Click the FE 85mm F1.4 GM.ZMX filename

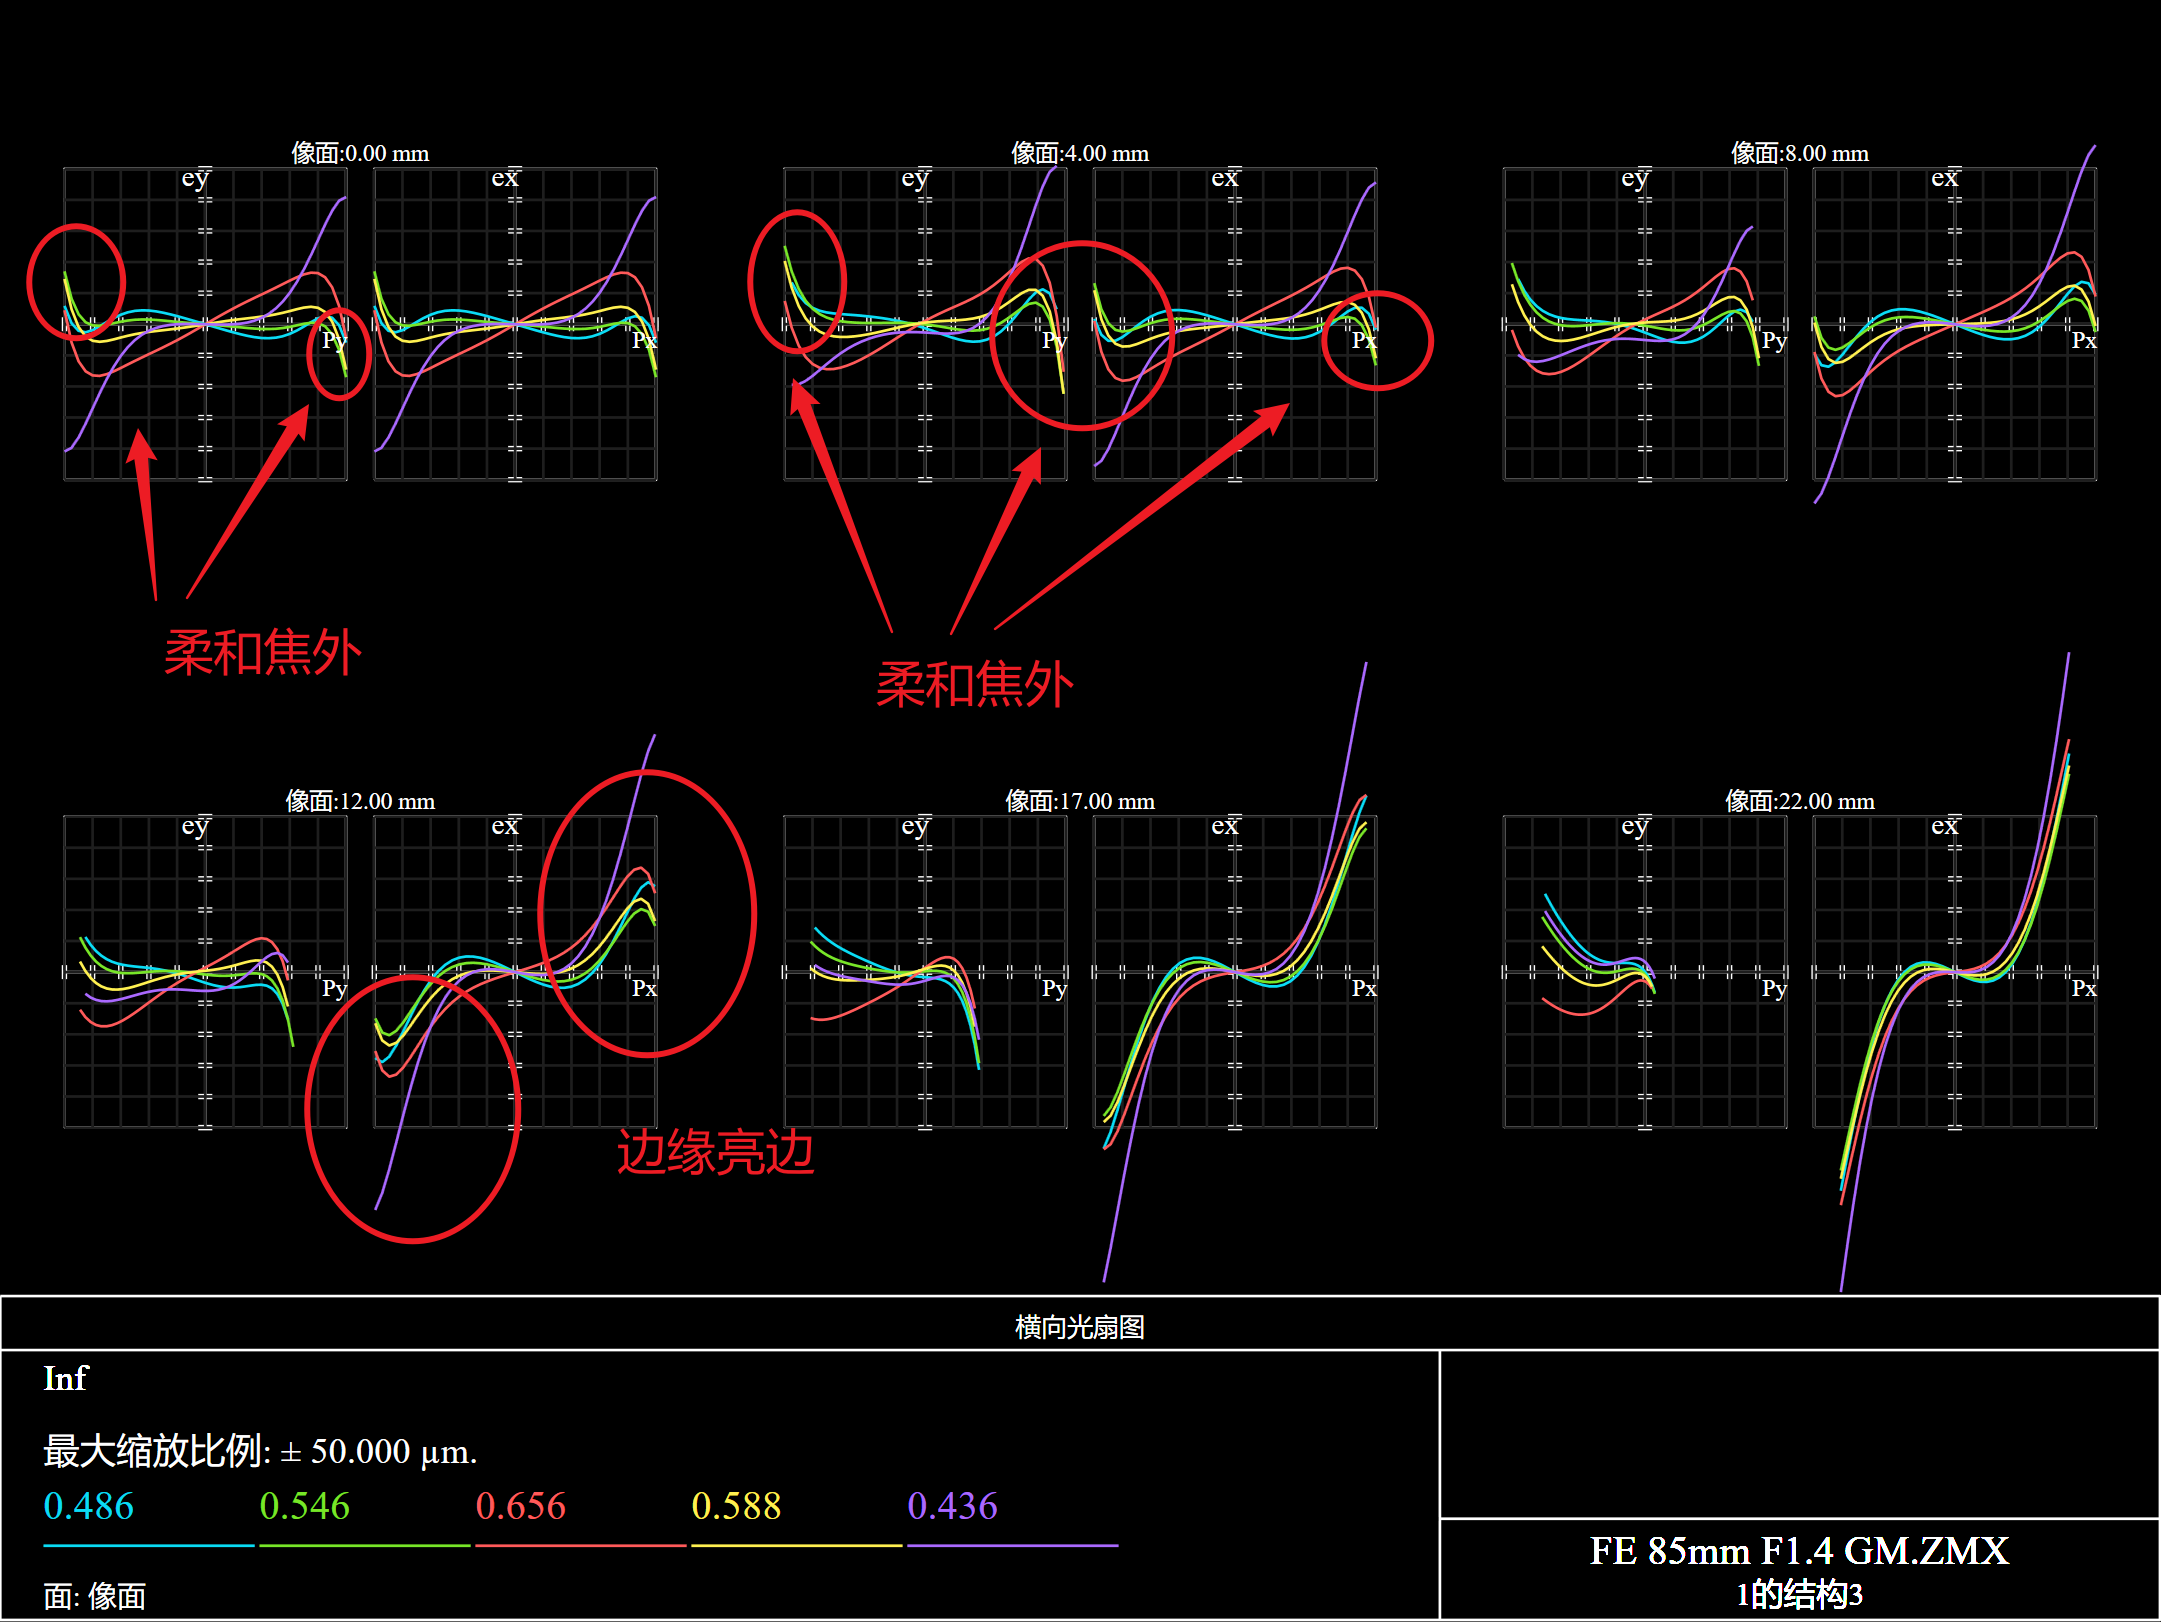pyautogui.click(x=1799, y=1551)
